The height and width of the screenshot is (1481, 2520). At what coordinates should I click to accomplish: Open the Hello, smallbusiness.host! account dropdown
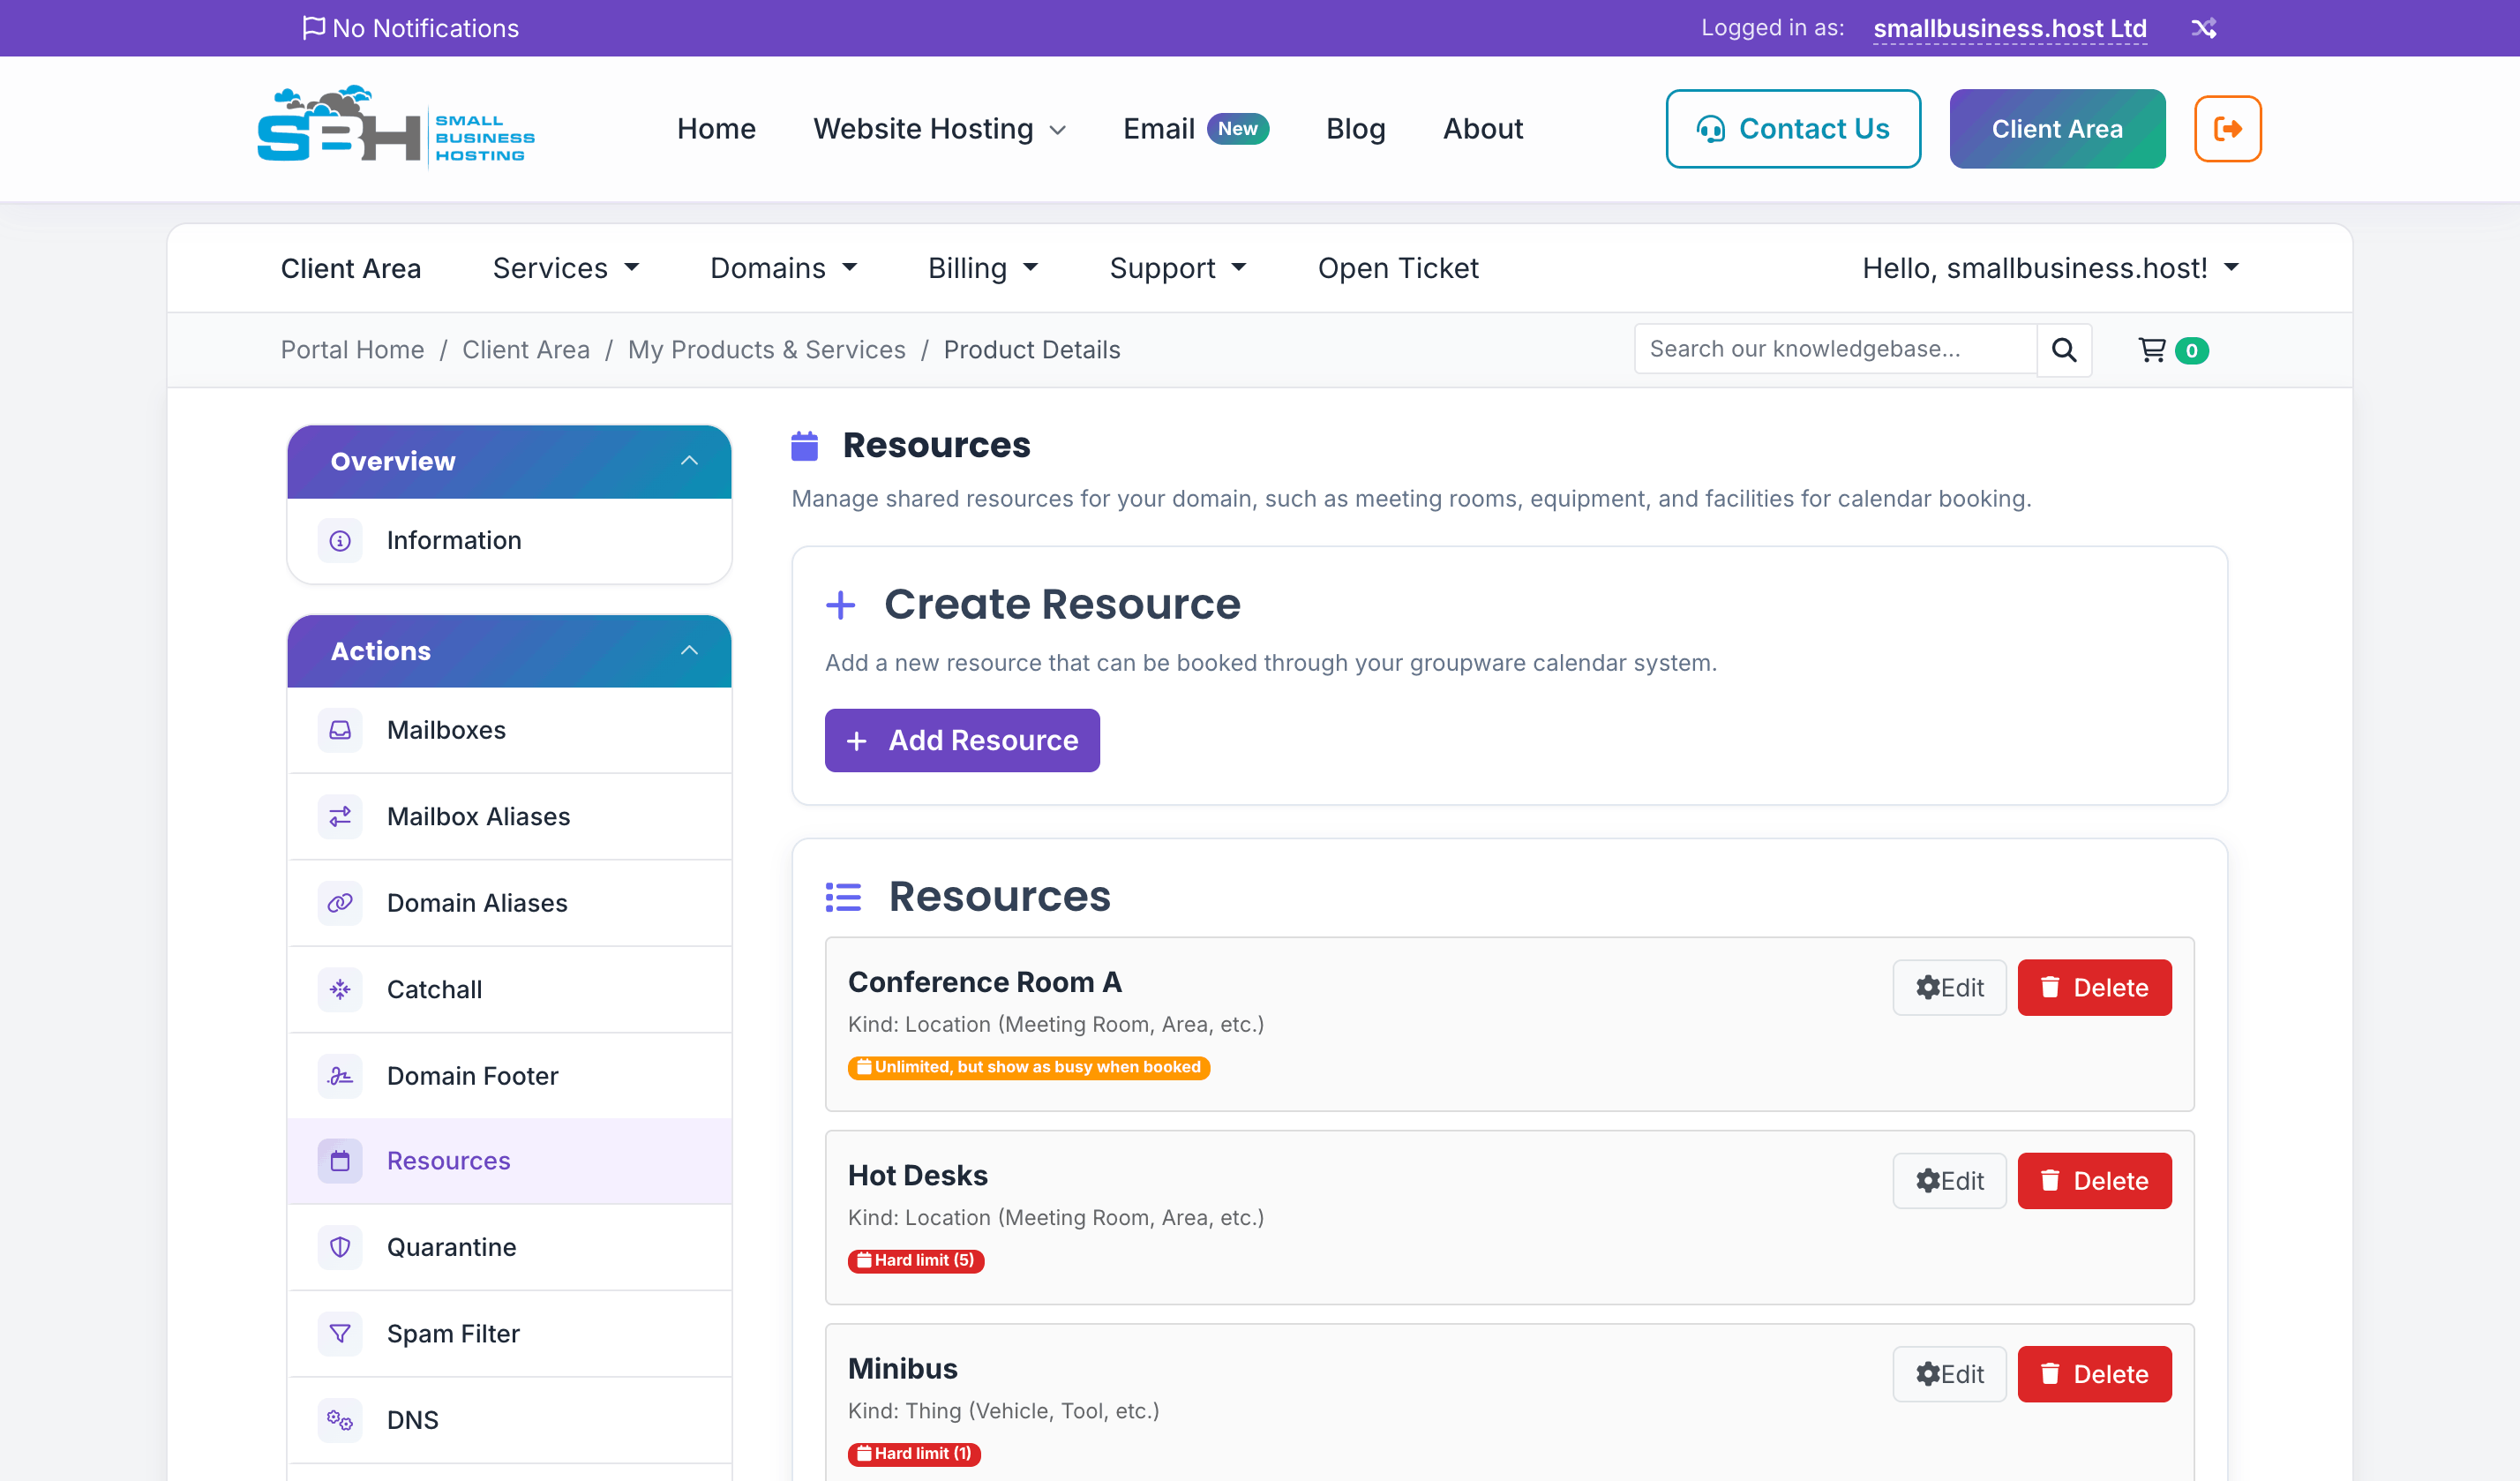point(2050,268)
